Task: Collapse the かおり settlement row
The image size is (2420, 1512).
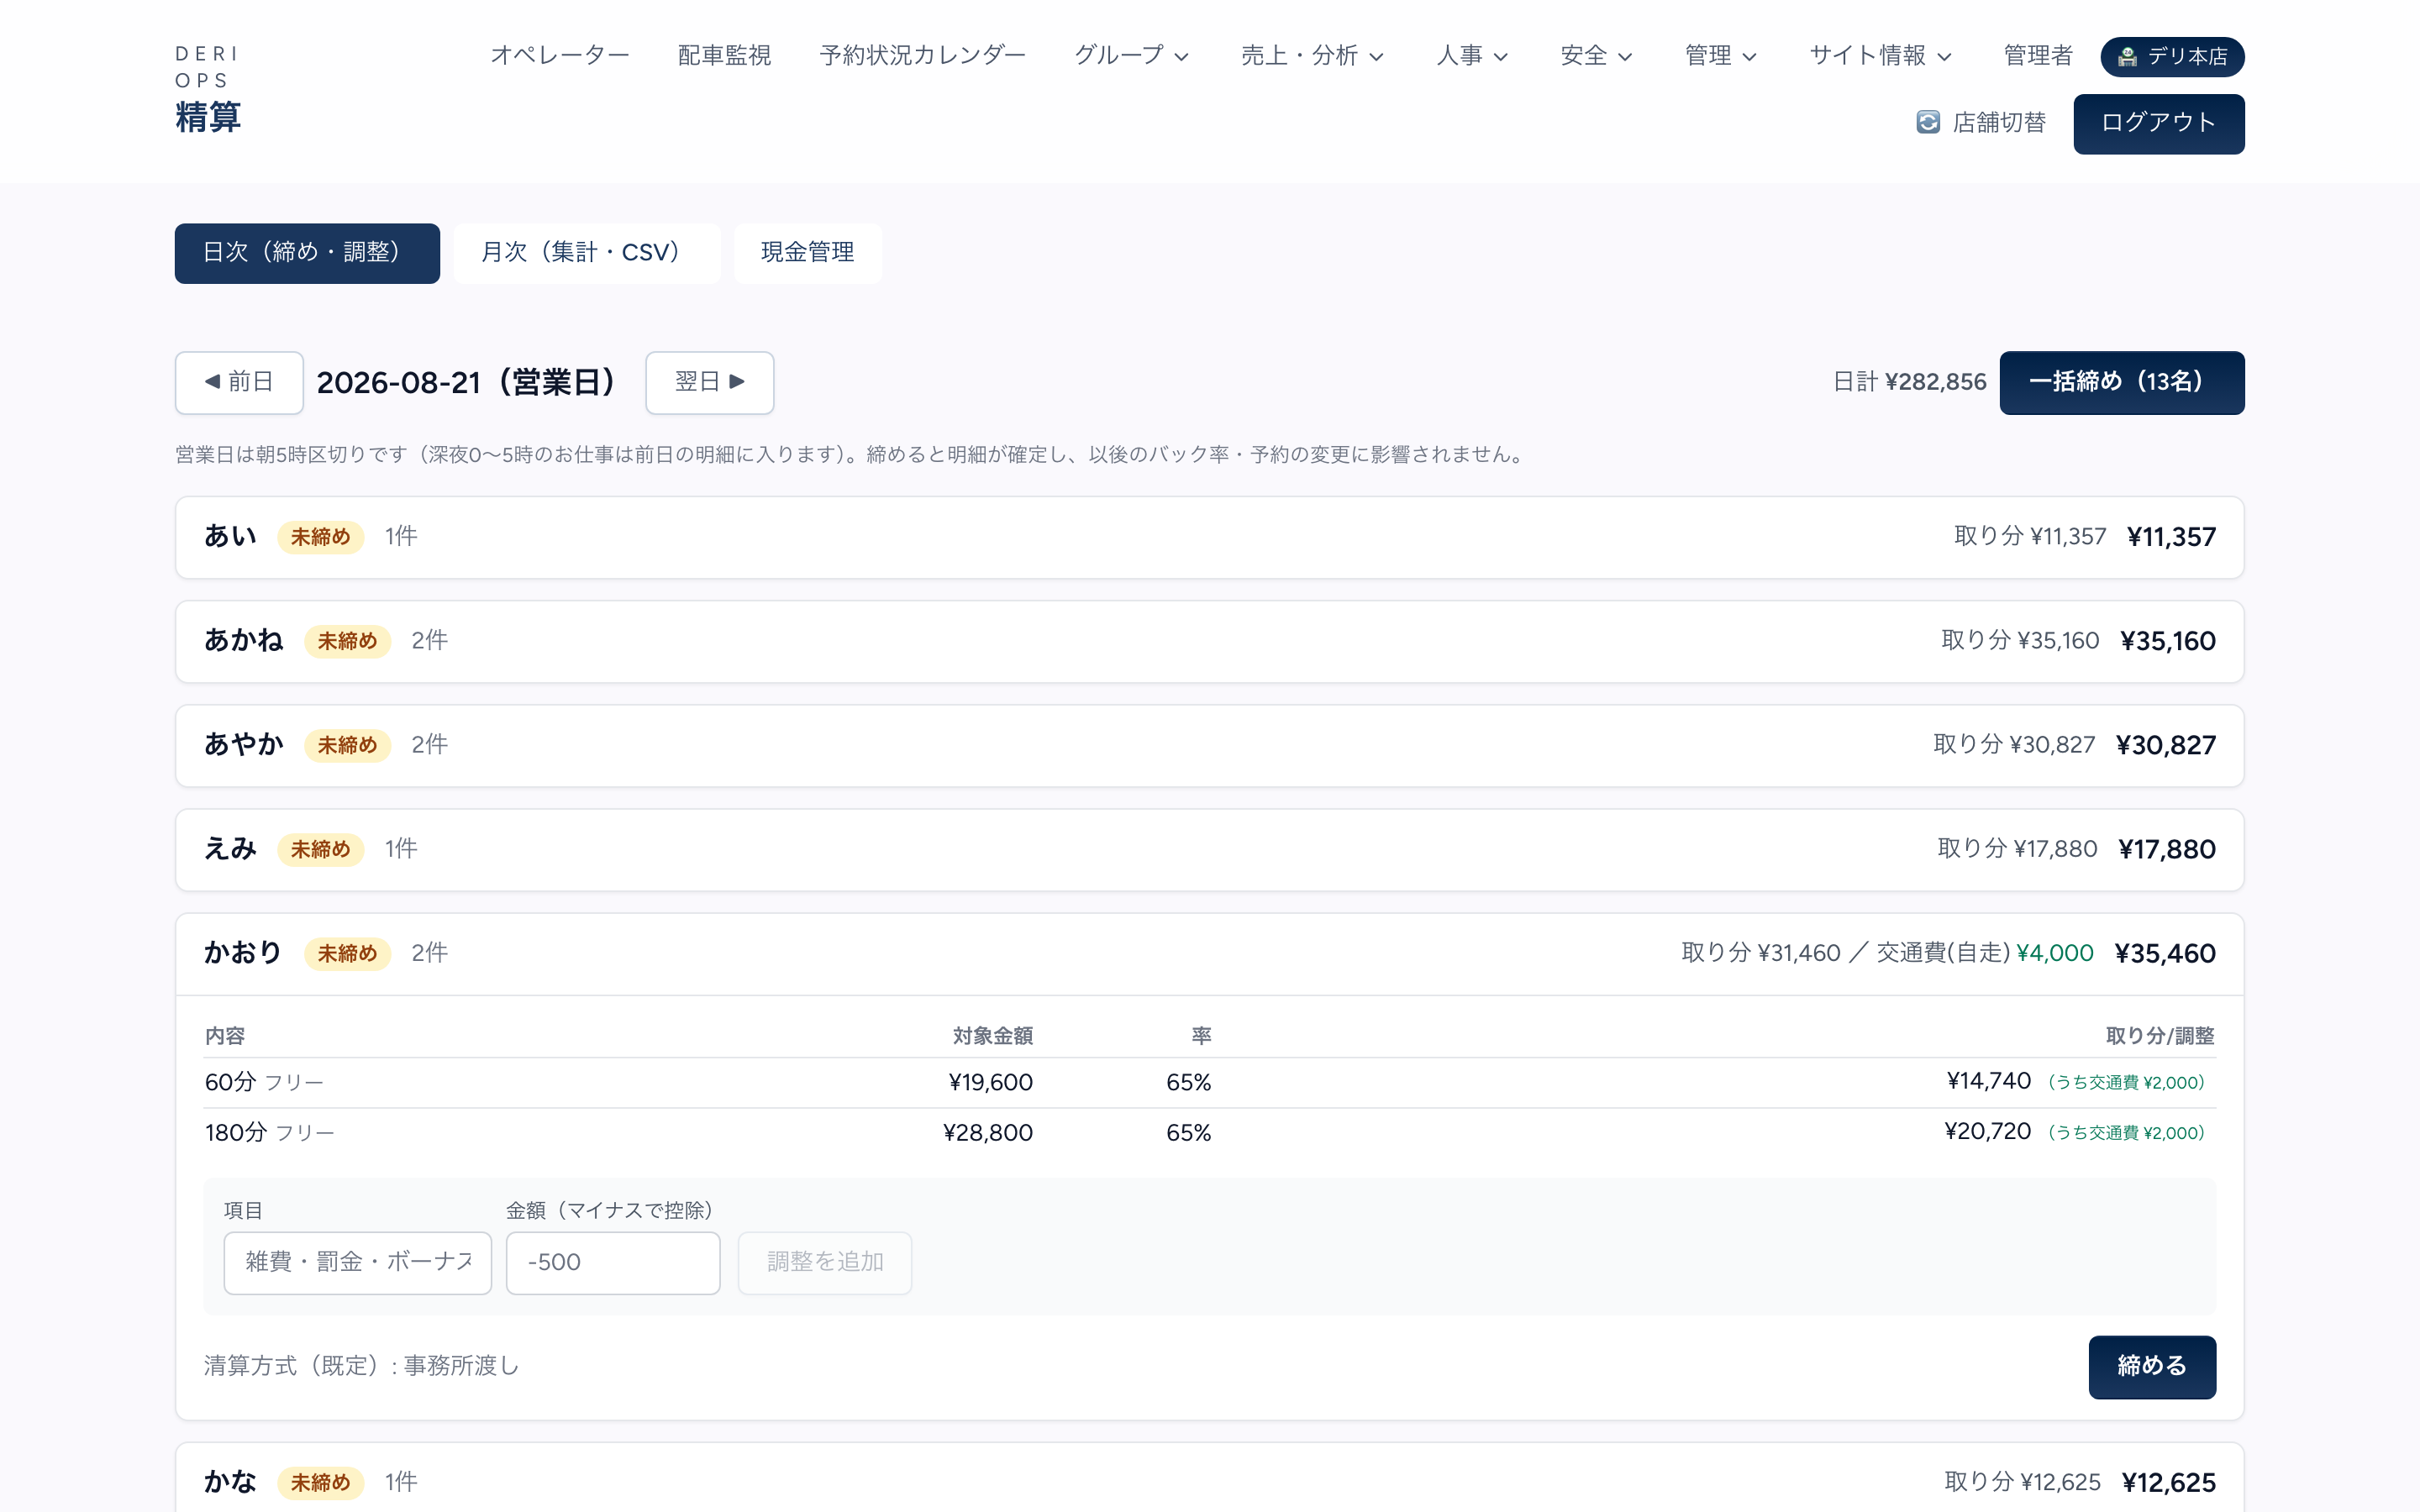Action: pos(1209,953)
